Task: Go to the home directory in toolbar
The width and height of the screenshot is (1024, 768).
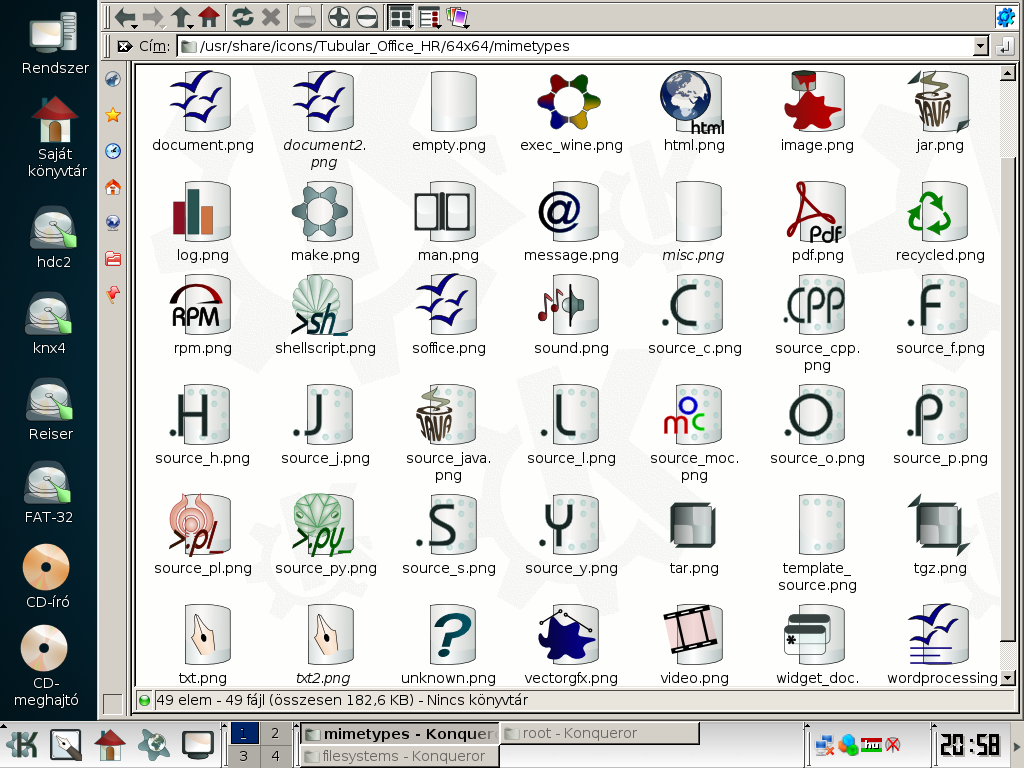Action: click(x=210, y=17)
